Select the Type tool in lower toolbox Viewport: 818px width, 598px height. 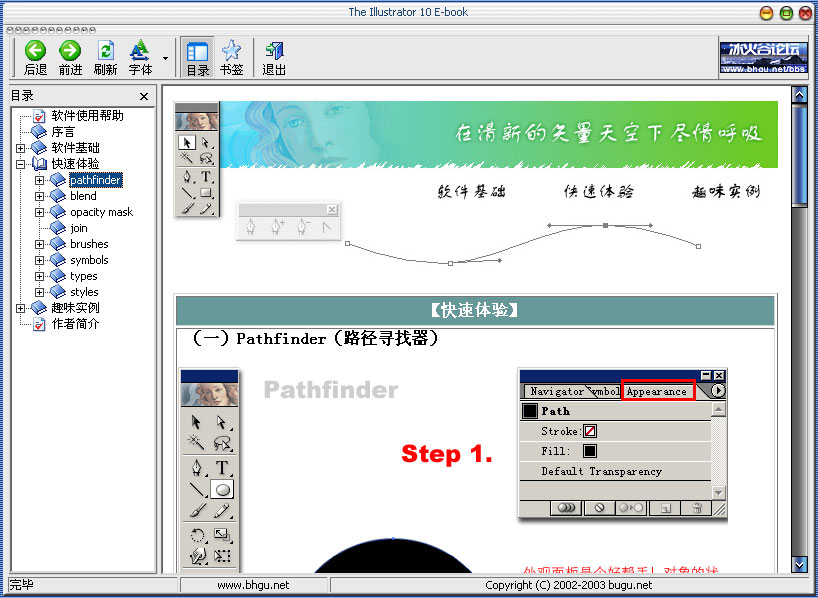(x=222, y=467)
